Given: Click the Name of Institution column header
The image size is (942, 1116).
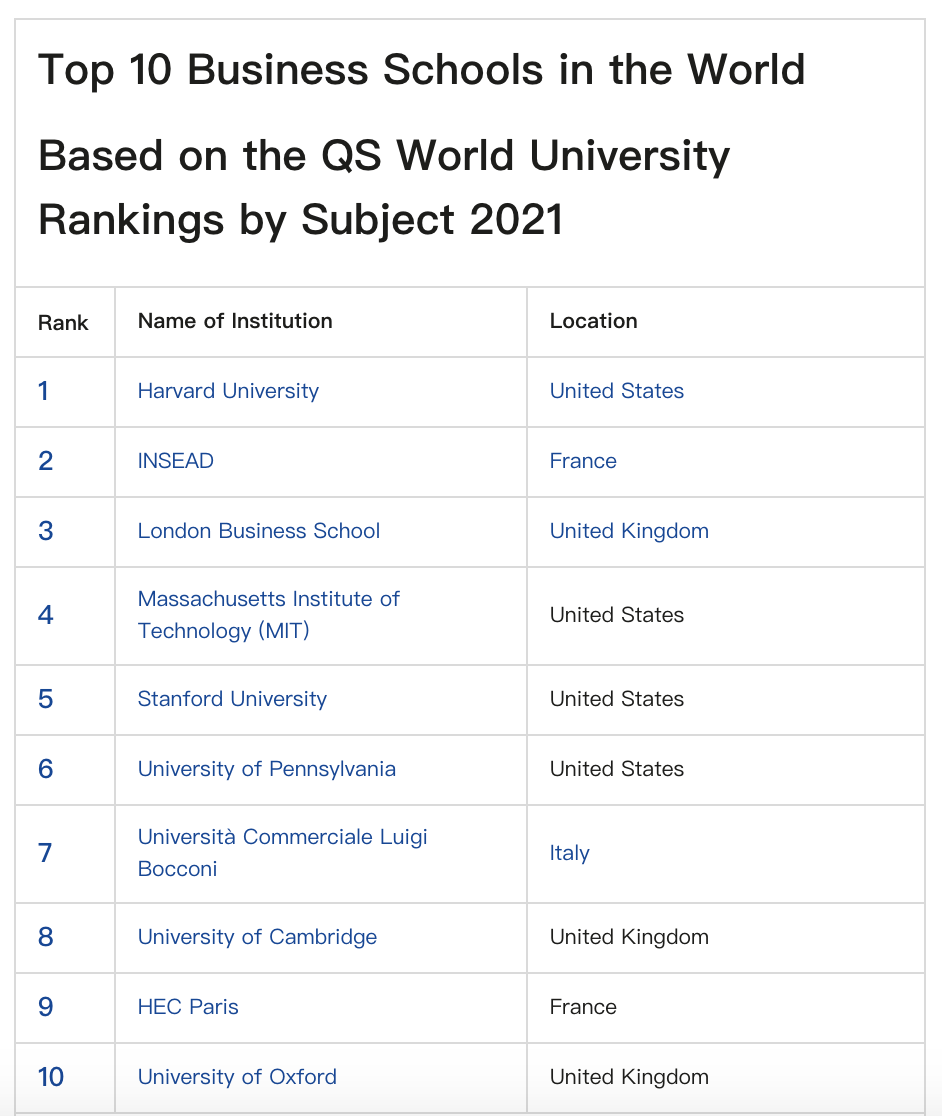Looking at the screenshot, I should click(x=235, y=321).
